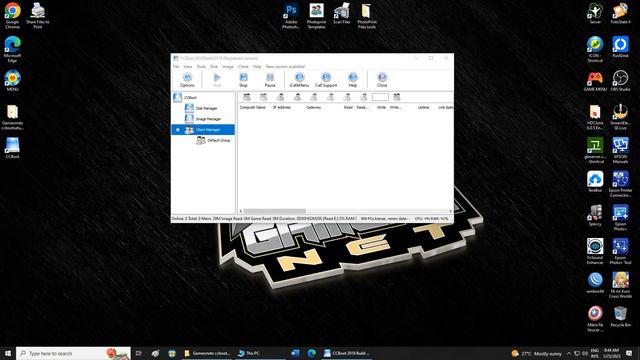Click the Help toolbar button with globe icon
Viewport: 640px width, 360px height.
point(353,80)
